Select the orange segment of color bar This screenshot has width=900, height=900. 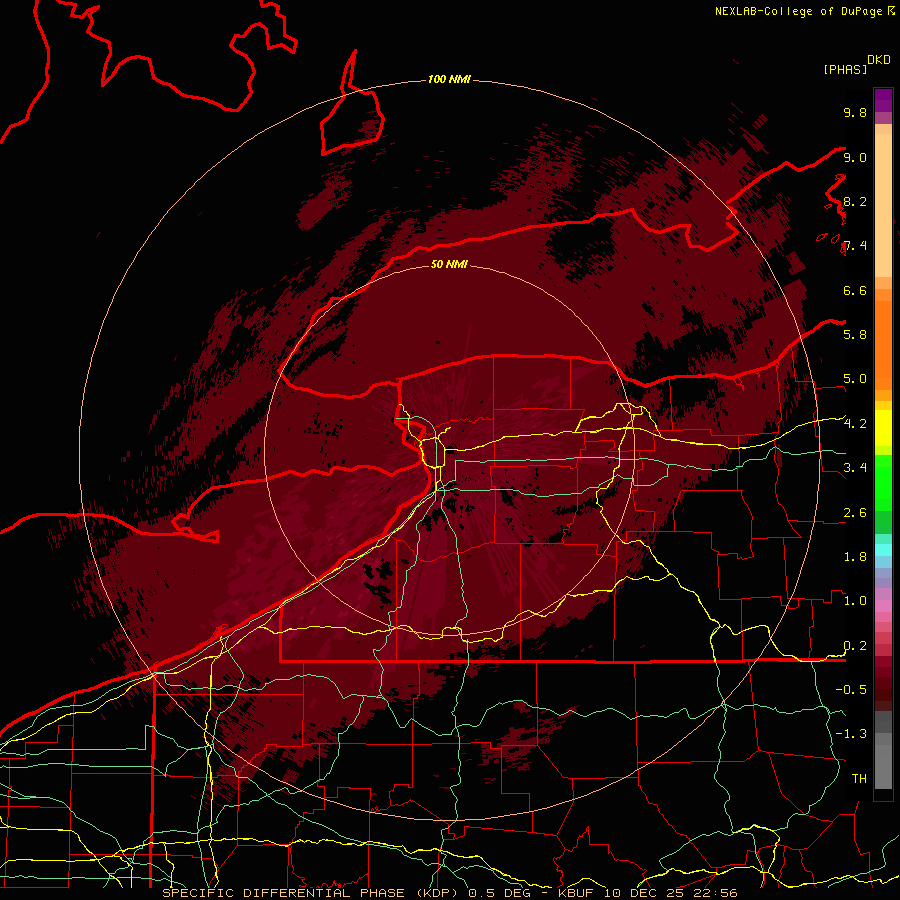pos(883,344)
